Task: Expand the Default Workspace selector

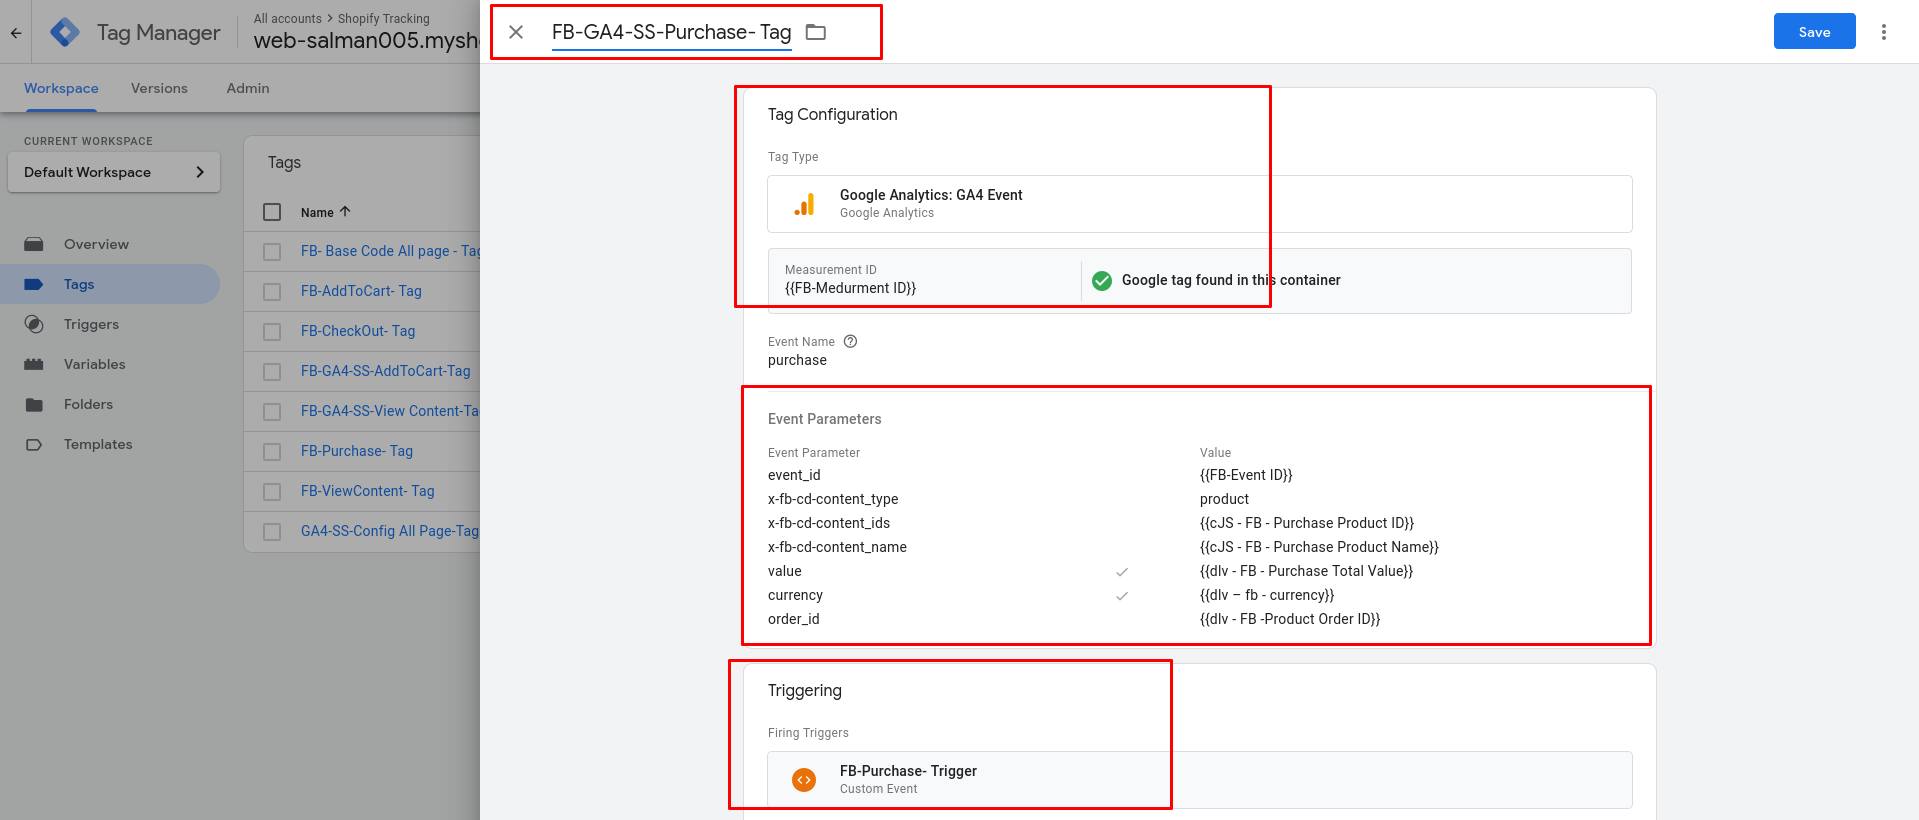Action: (114, 172)
